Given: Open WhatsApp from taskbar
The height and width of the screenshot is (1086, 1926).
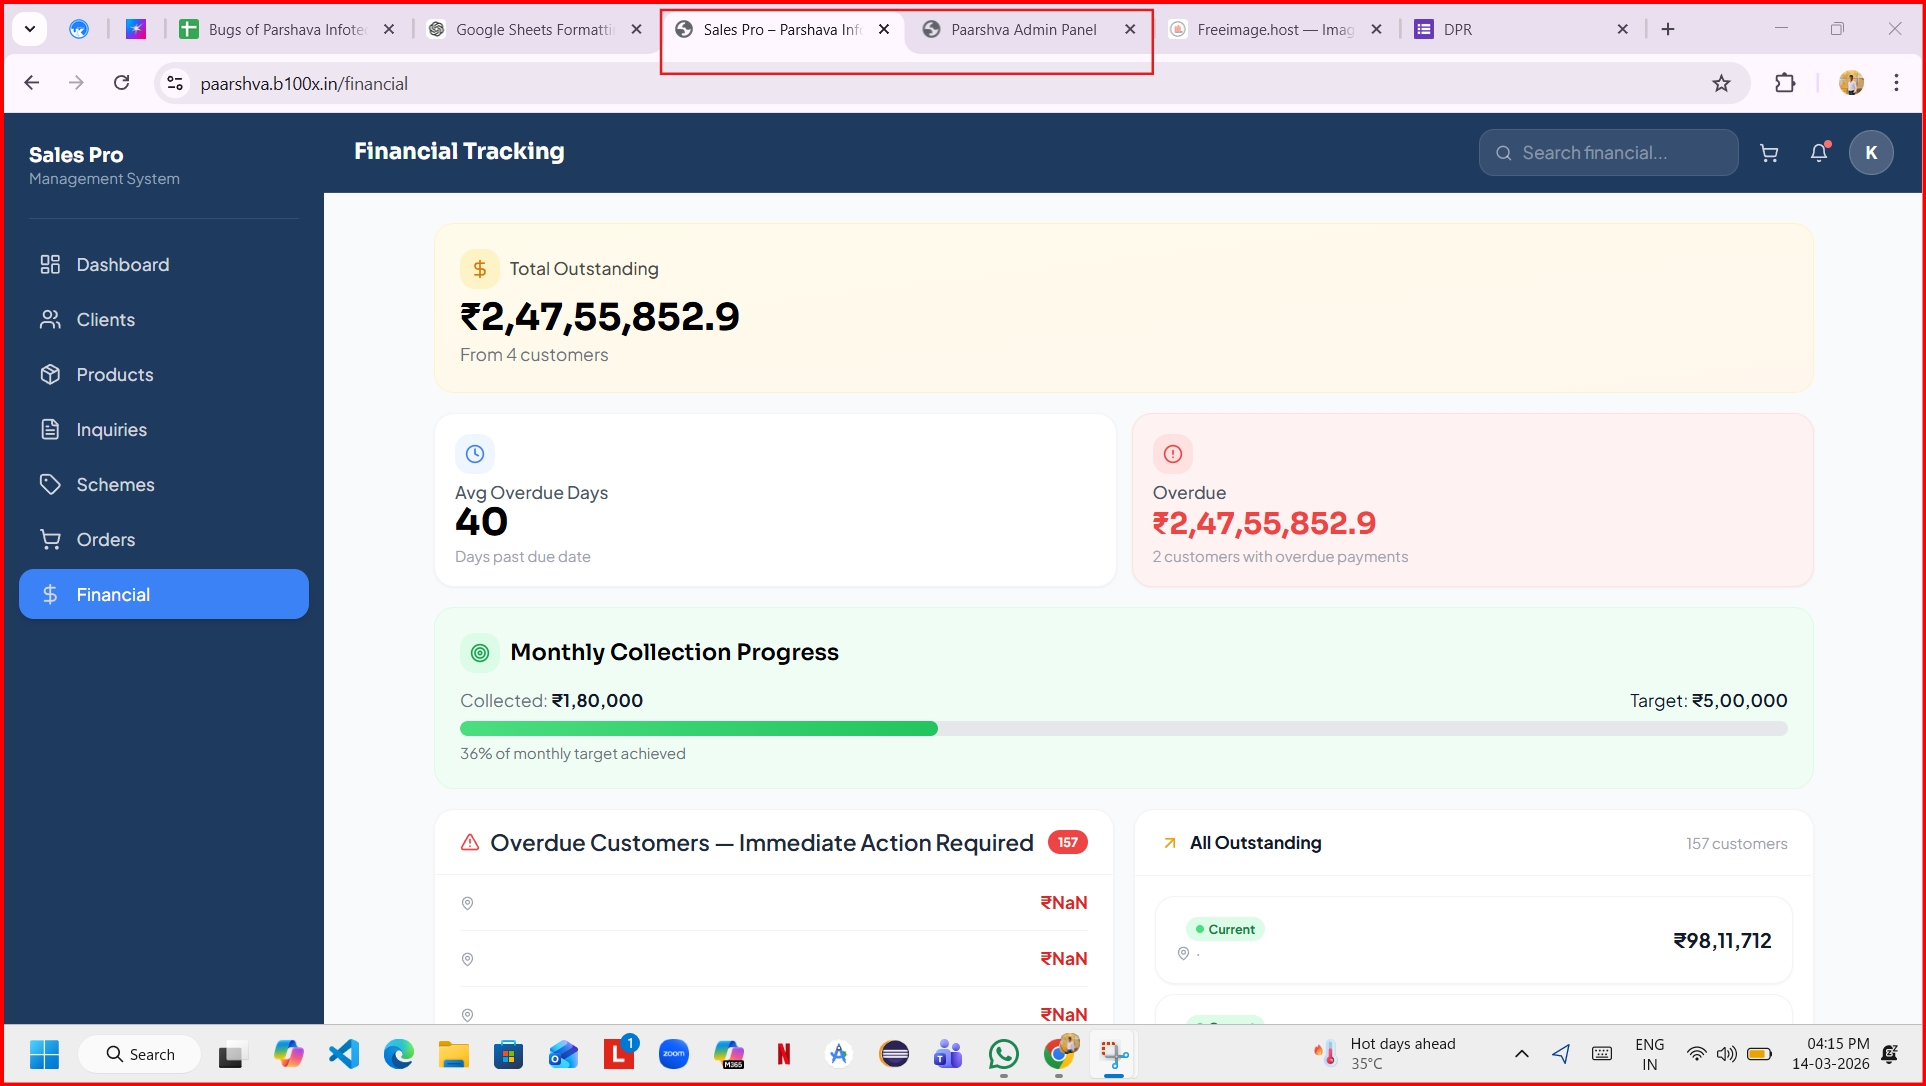Looking at the screenshot, I should pos(1003,1054).
